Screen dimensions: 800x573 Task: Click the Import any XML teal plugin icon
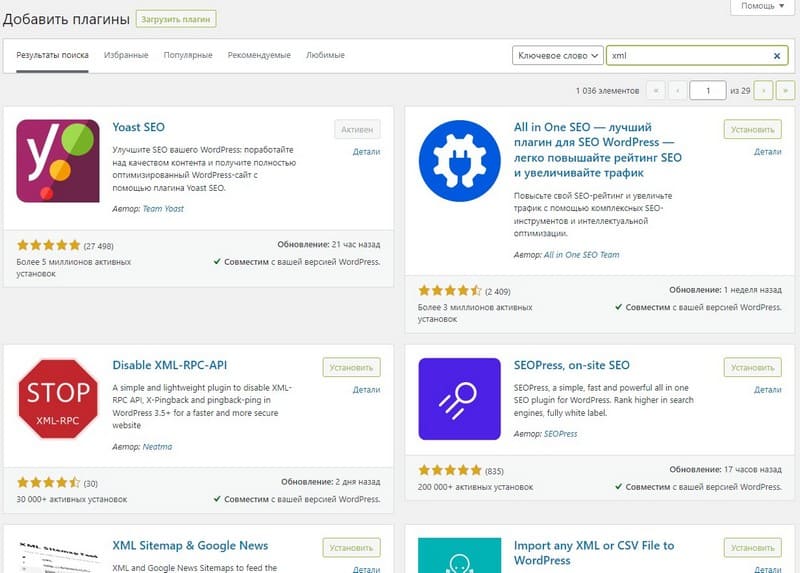459,555
